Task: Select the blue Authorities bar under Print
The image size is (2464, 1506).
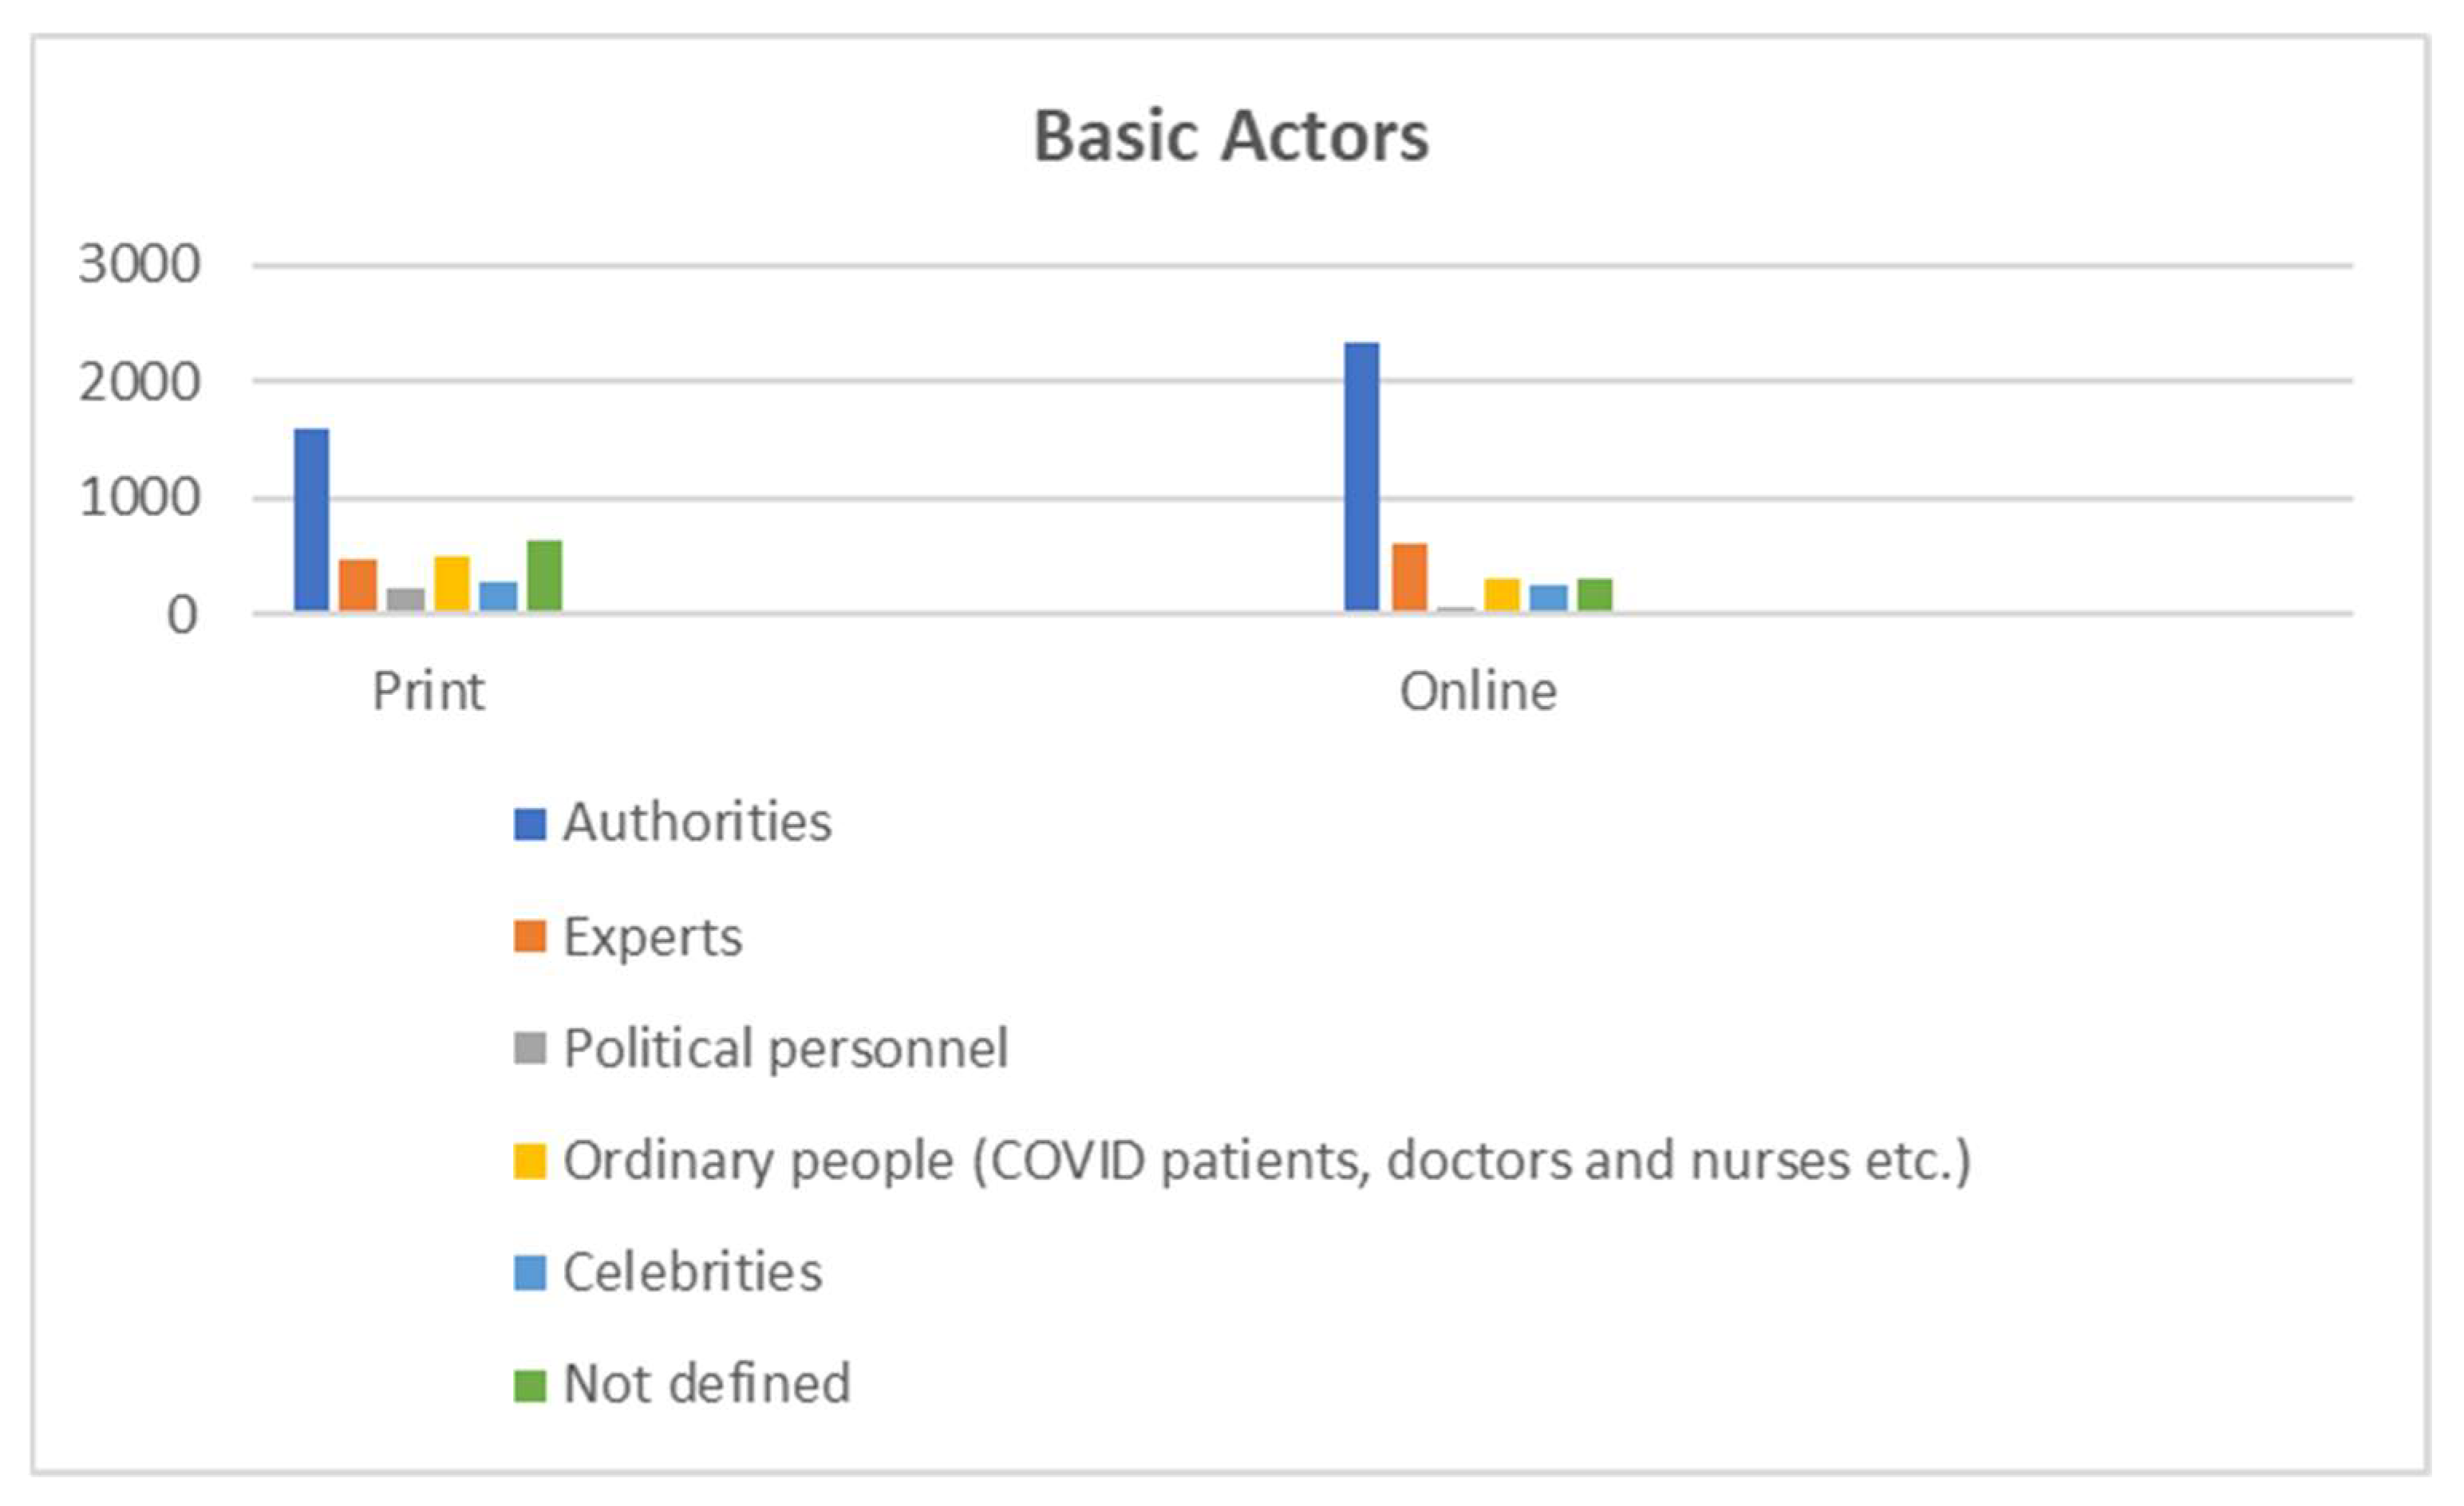Action: 311,520
